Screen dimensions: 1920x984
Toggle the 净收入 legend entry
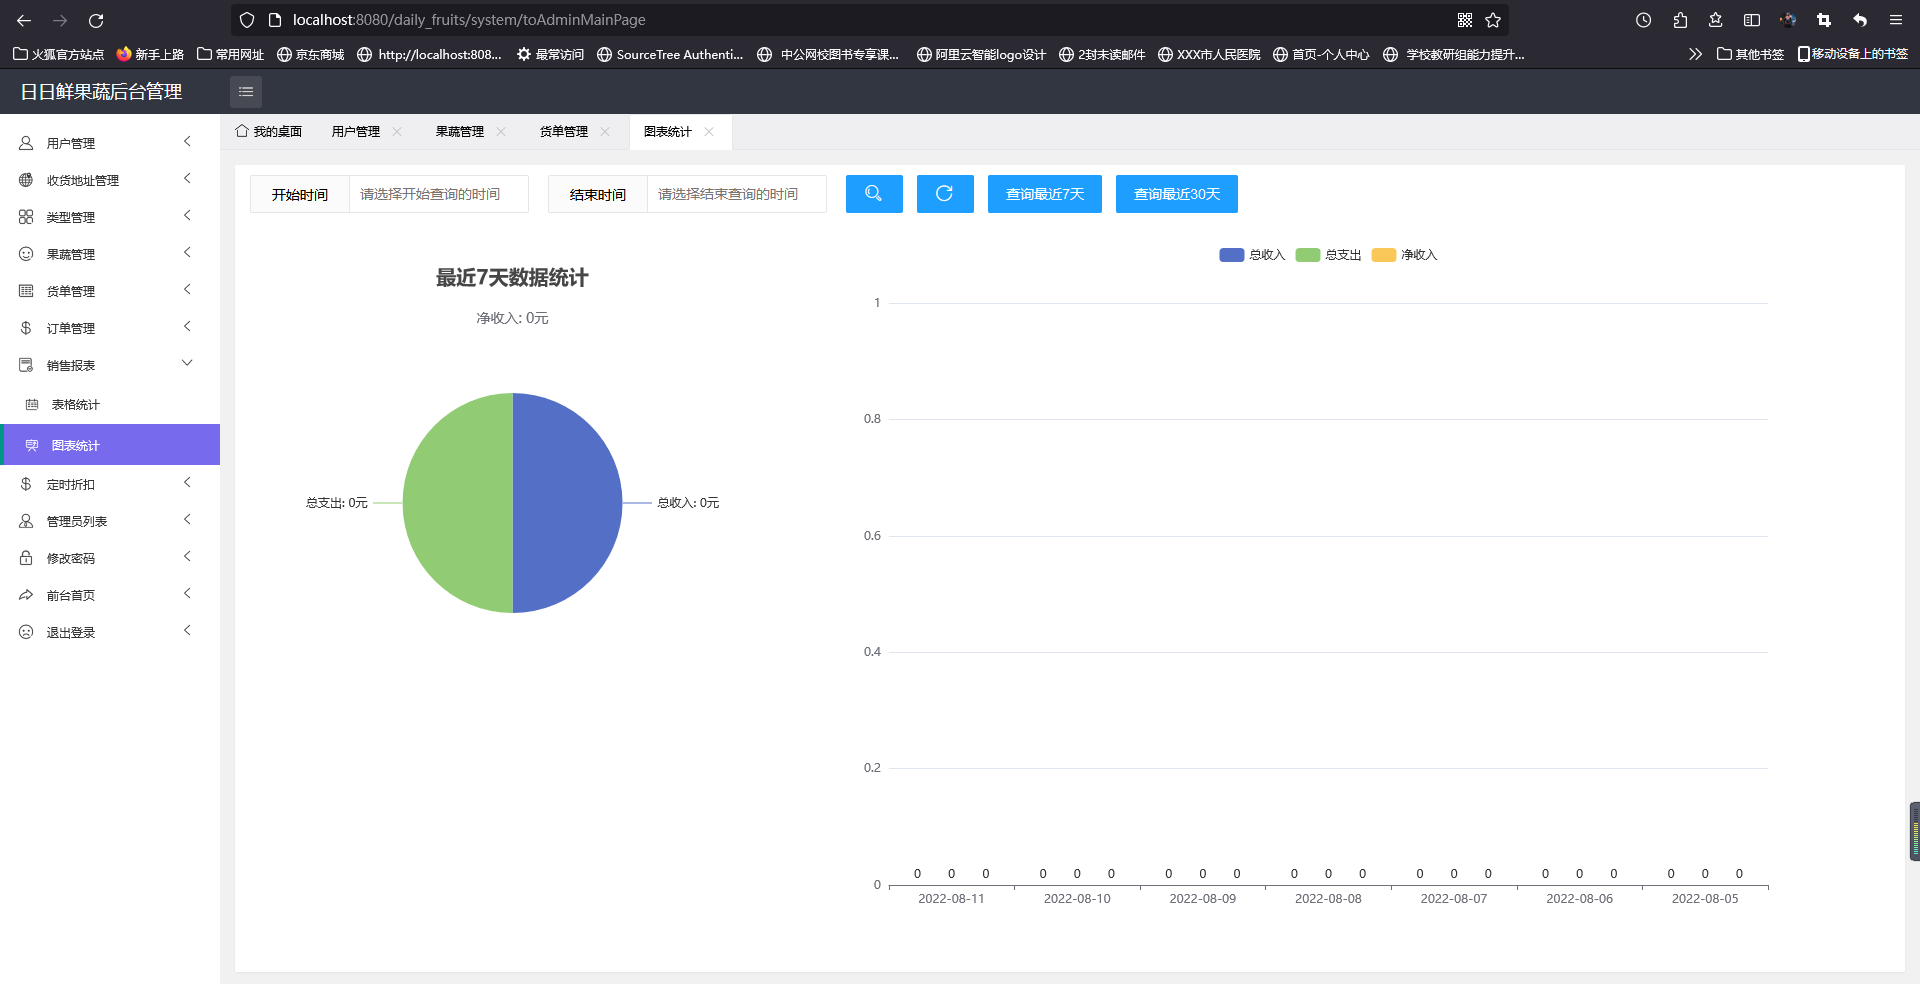pos(1404,254)
